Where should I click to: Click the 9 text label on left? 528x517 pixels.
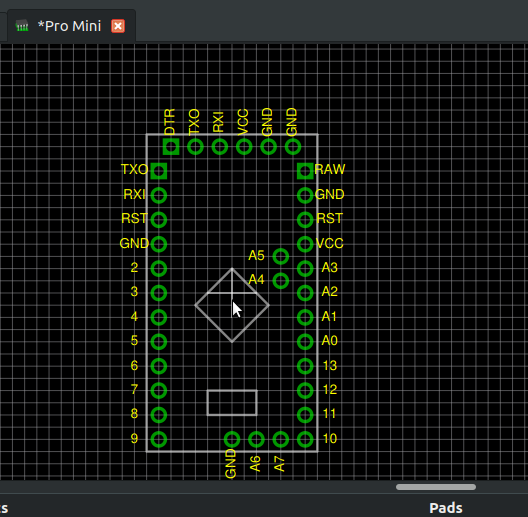click(x=134, y=439)
